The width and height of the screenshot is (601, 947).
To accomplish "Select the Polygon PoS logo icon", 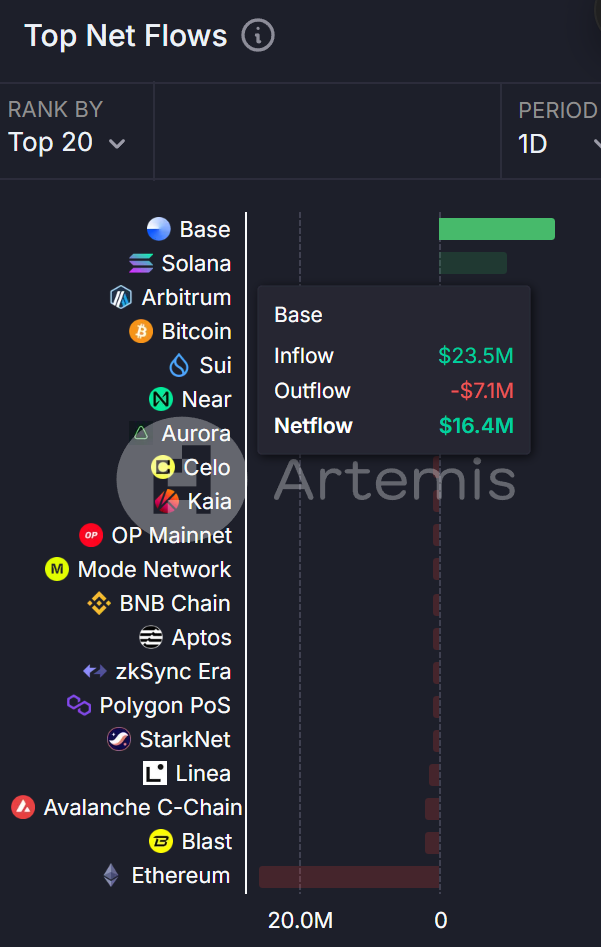I will [x=79, y=705].
